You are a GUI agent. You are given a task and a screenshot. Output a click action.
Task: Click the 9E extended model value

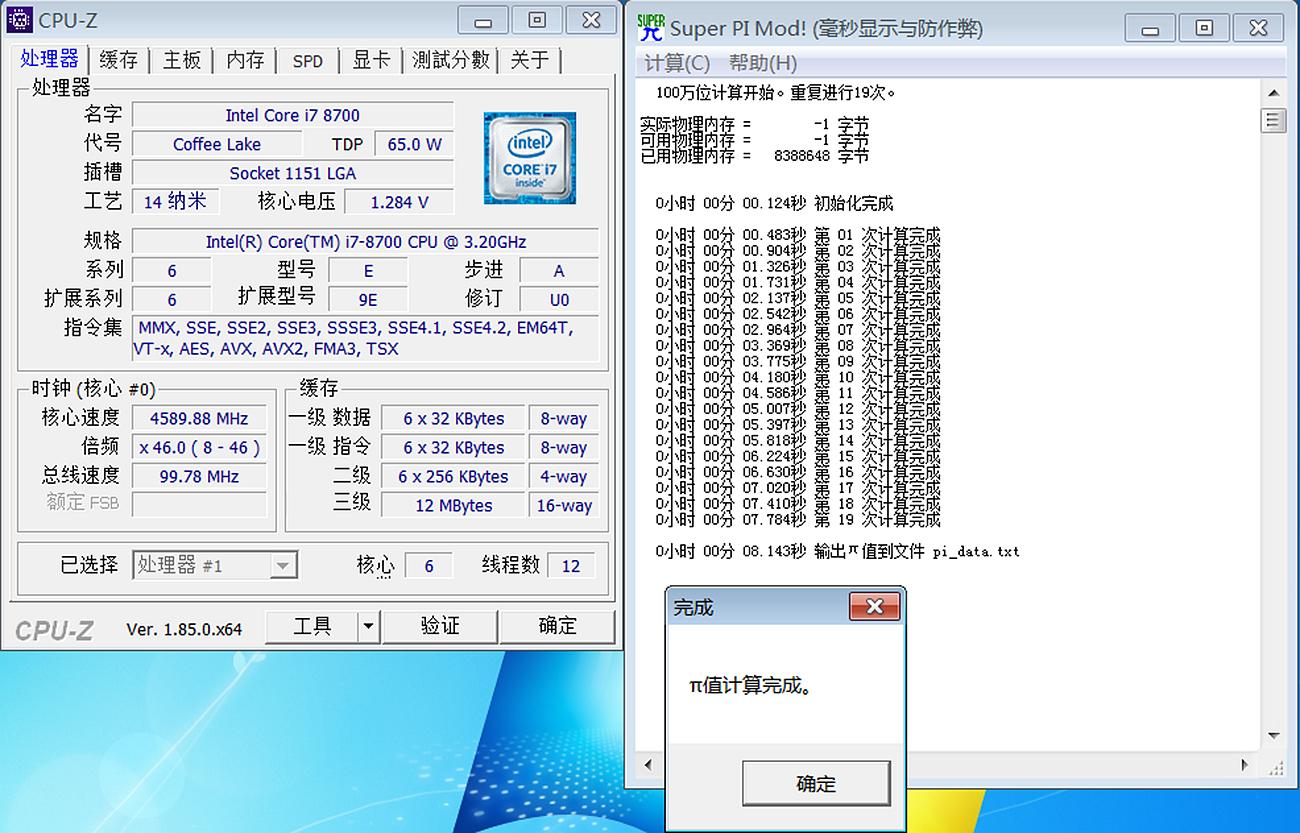point(368,300)
